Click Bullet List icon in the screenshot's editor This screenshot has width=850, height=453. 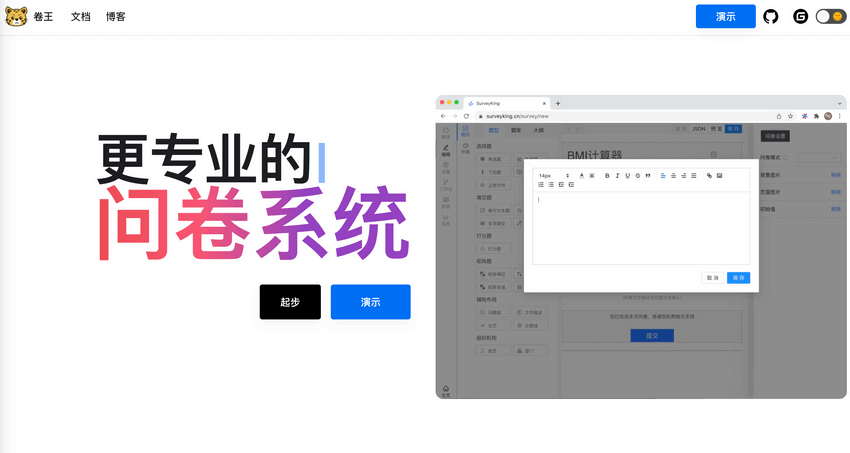point(551,185)
